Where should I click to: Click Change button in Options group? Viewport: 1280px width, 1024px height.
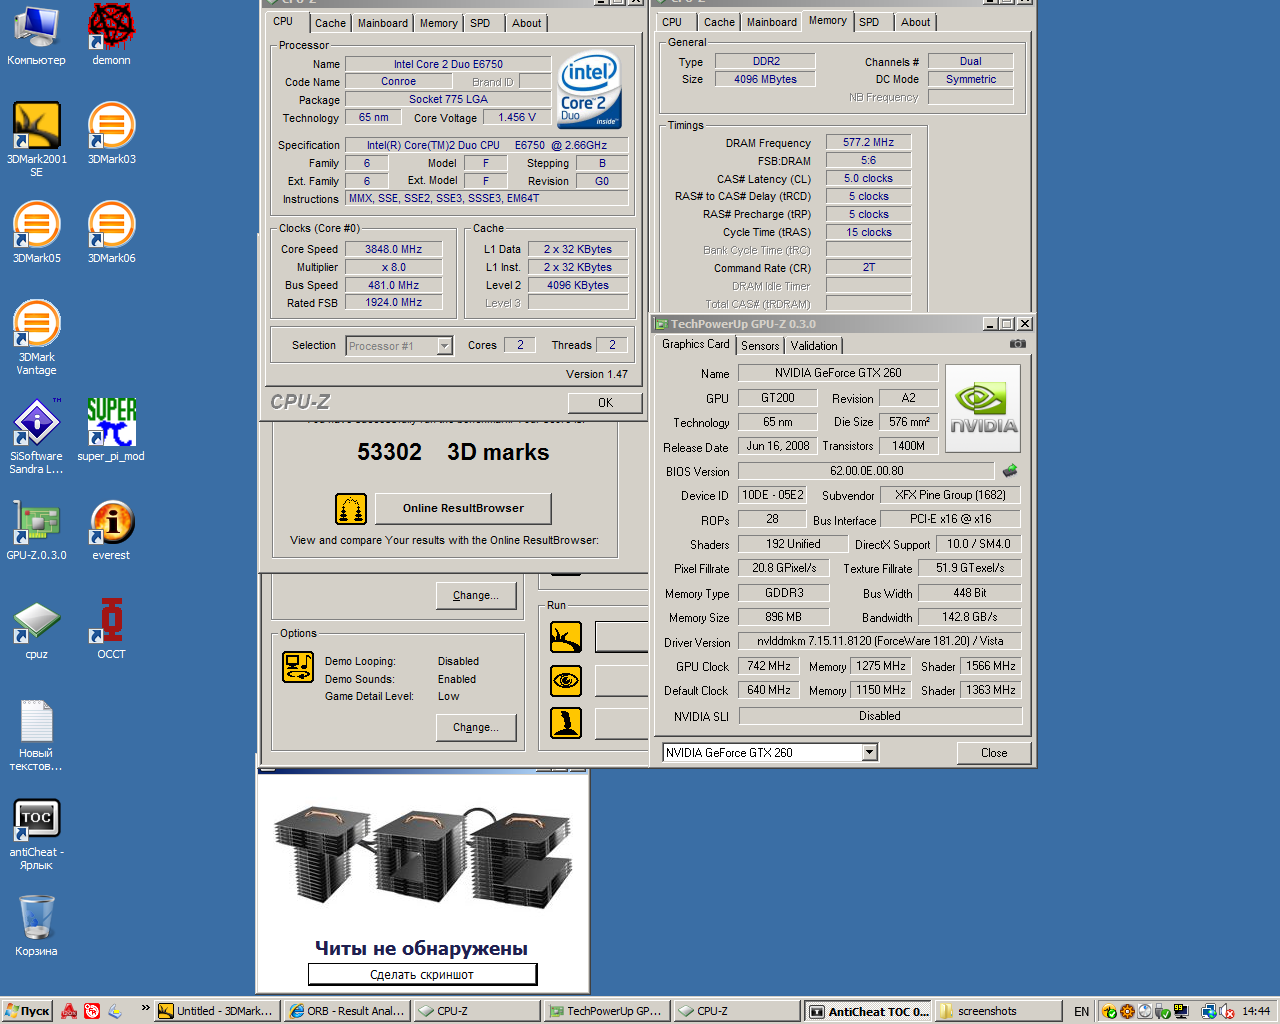coord(475,728)
